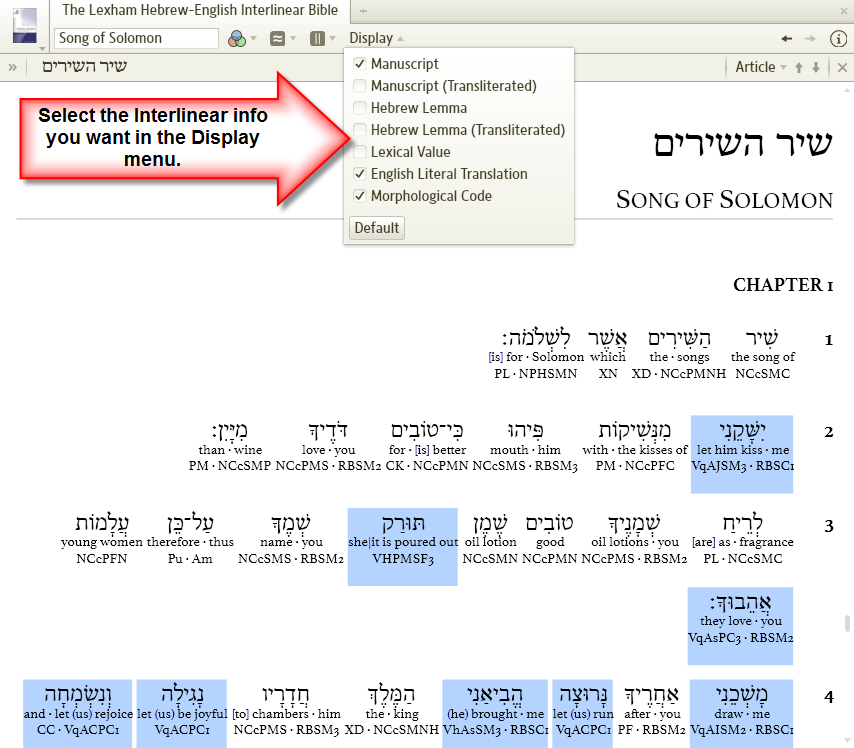Click the Default button
This screenshot has height=748, width=854.
(x=376, y=228)
